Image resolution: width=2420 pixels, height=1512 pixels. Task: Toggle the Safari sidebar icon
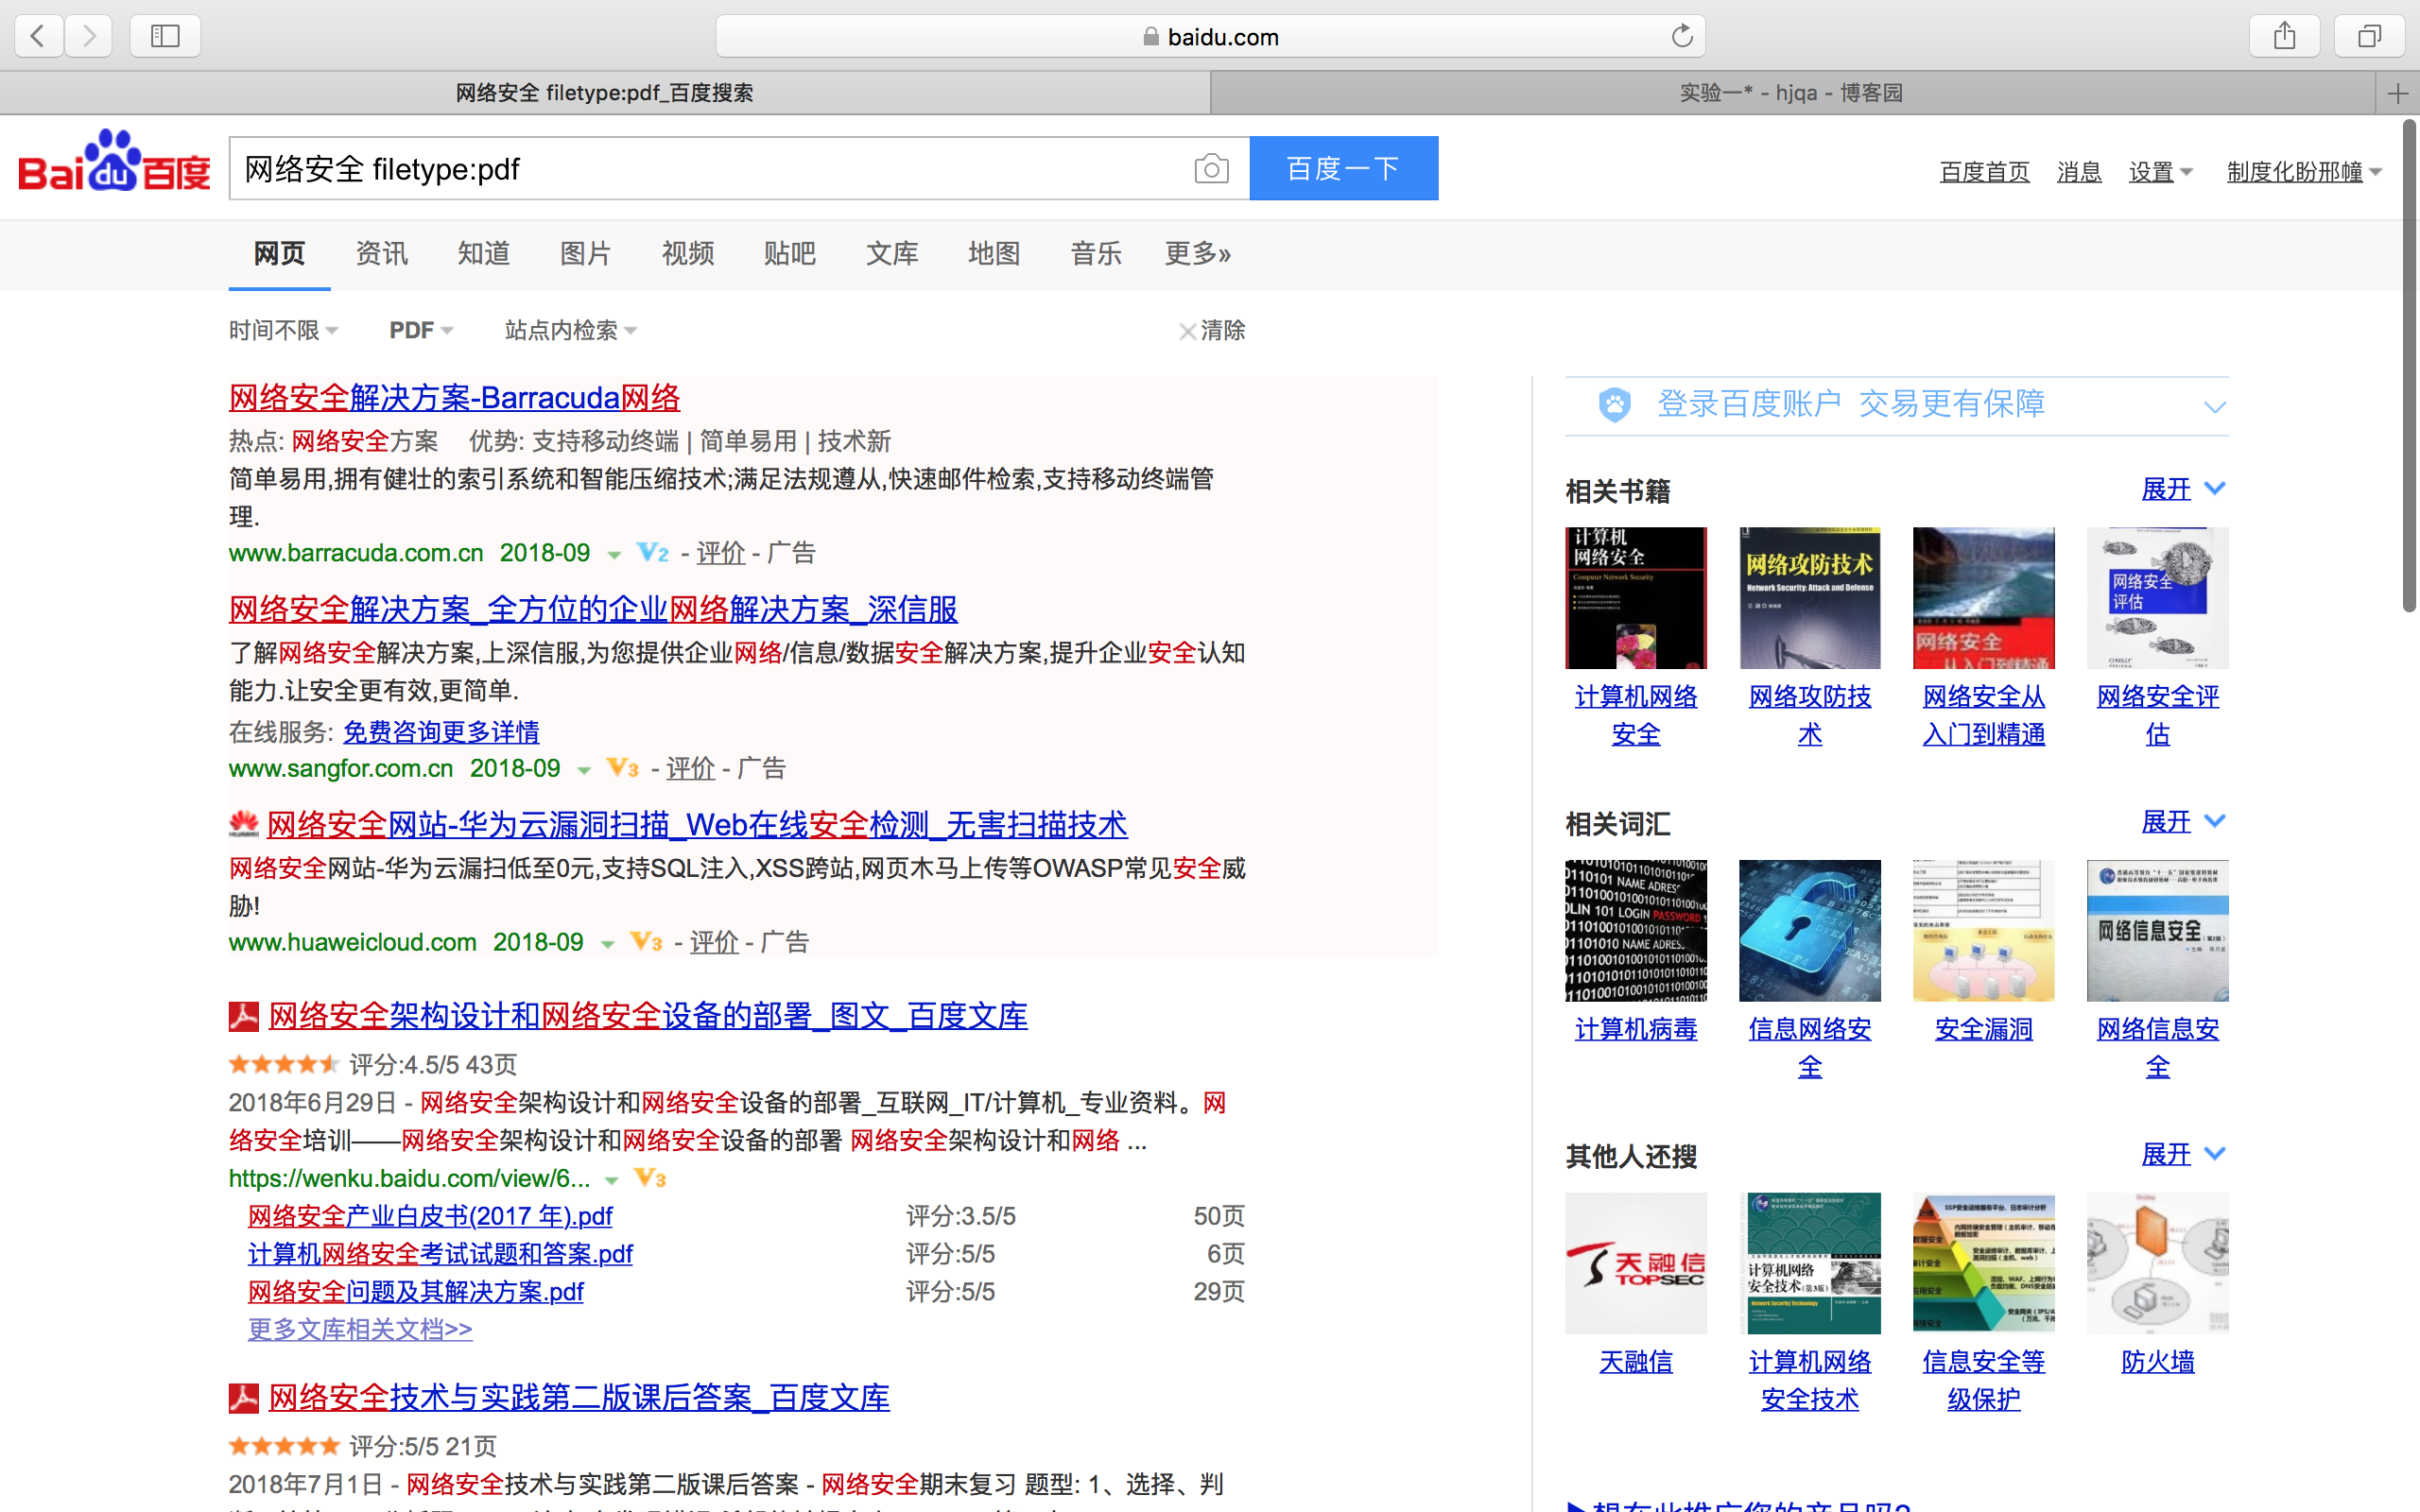(x=165, y=37)
